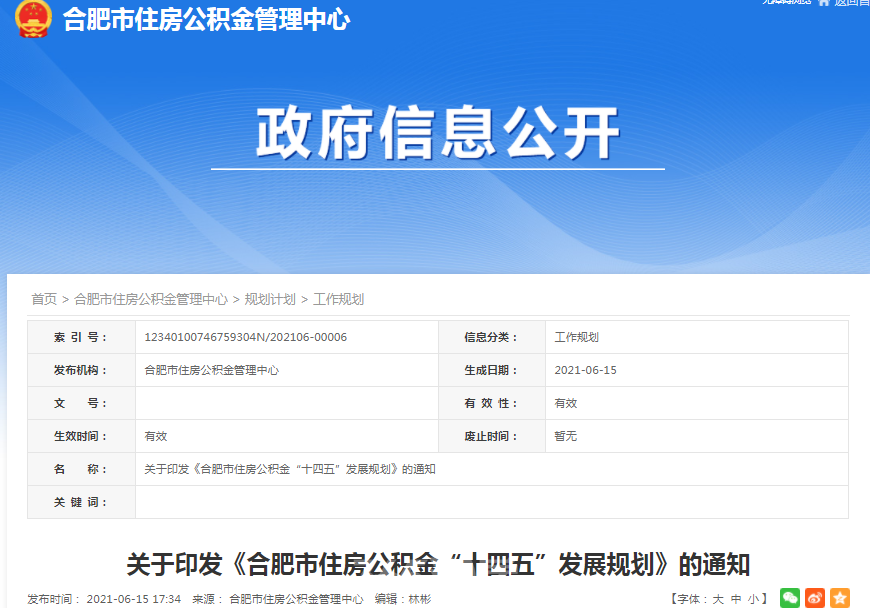Screen dimensions: 870x608
Task: Click the document name in 名称 row
Action: pyautogui.click(x=290, y=469)
